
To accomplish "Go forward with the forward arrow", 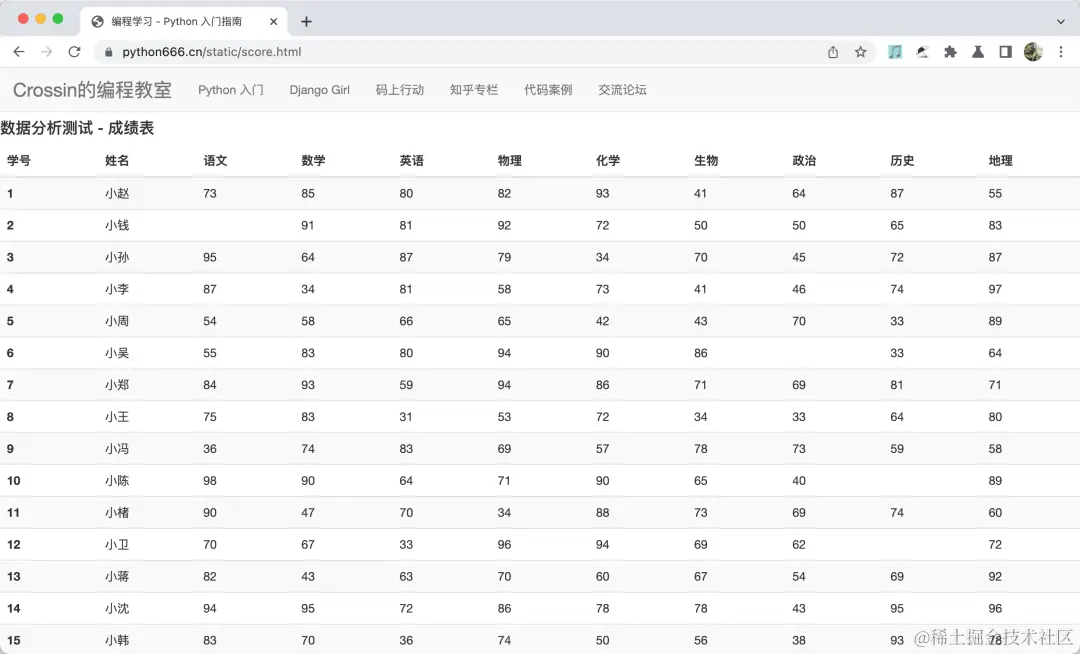I will [46, 52].
